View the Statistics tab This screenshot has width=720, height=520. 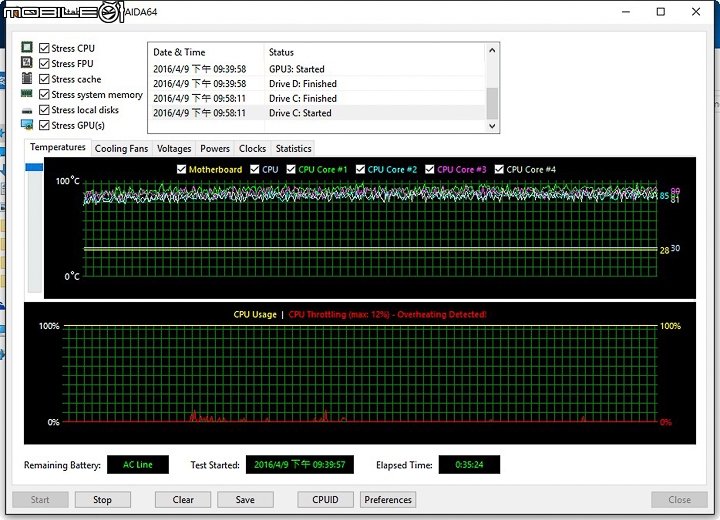[293, 148]
